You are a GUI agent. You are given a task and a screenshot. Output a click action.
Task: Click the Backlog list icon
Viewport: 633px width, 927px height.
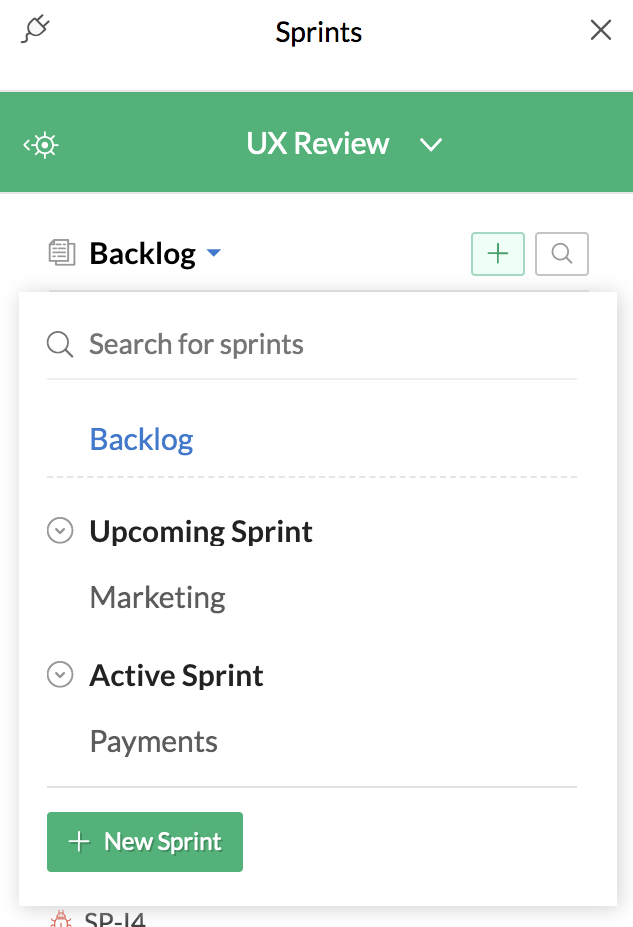click(62, 253)
